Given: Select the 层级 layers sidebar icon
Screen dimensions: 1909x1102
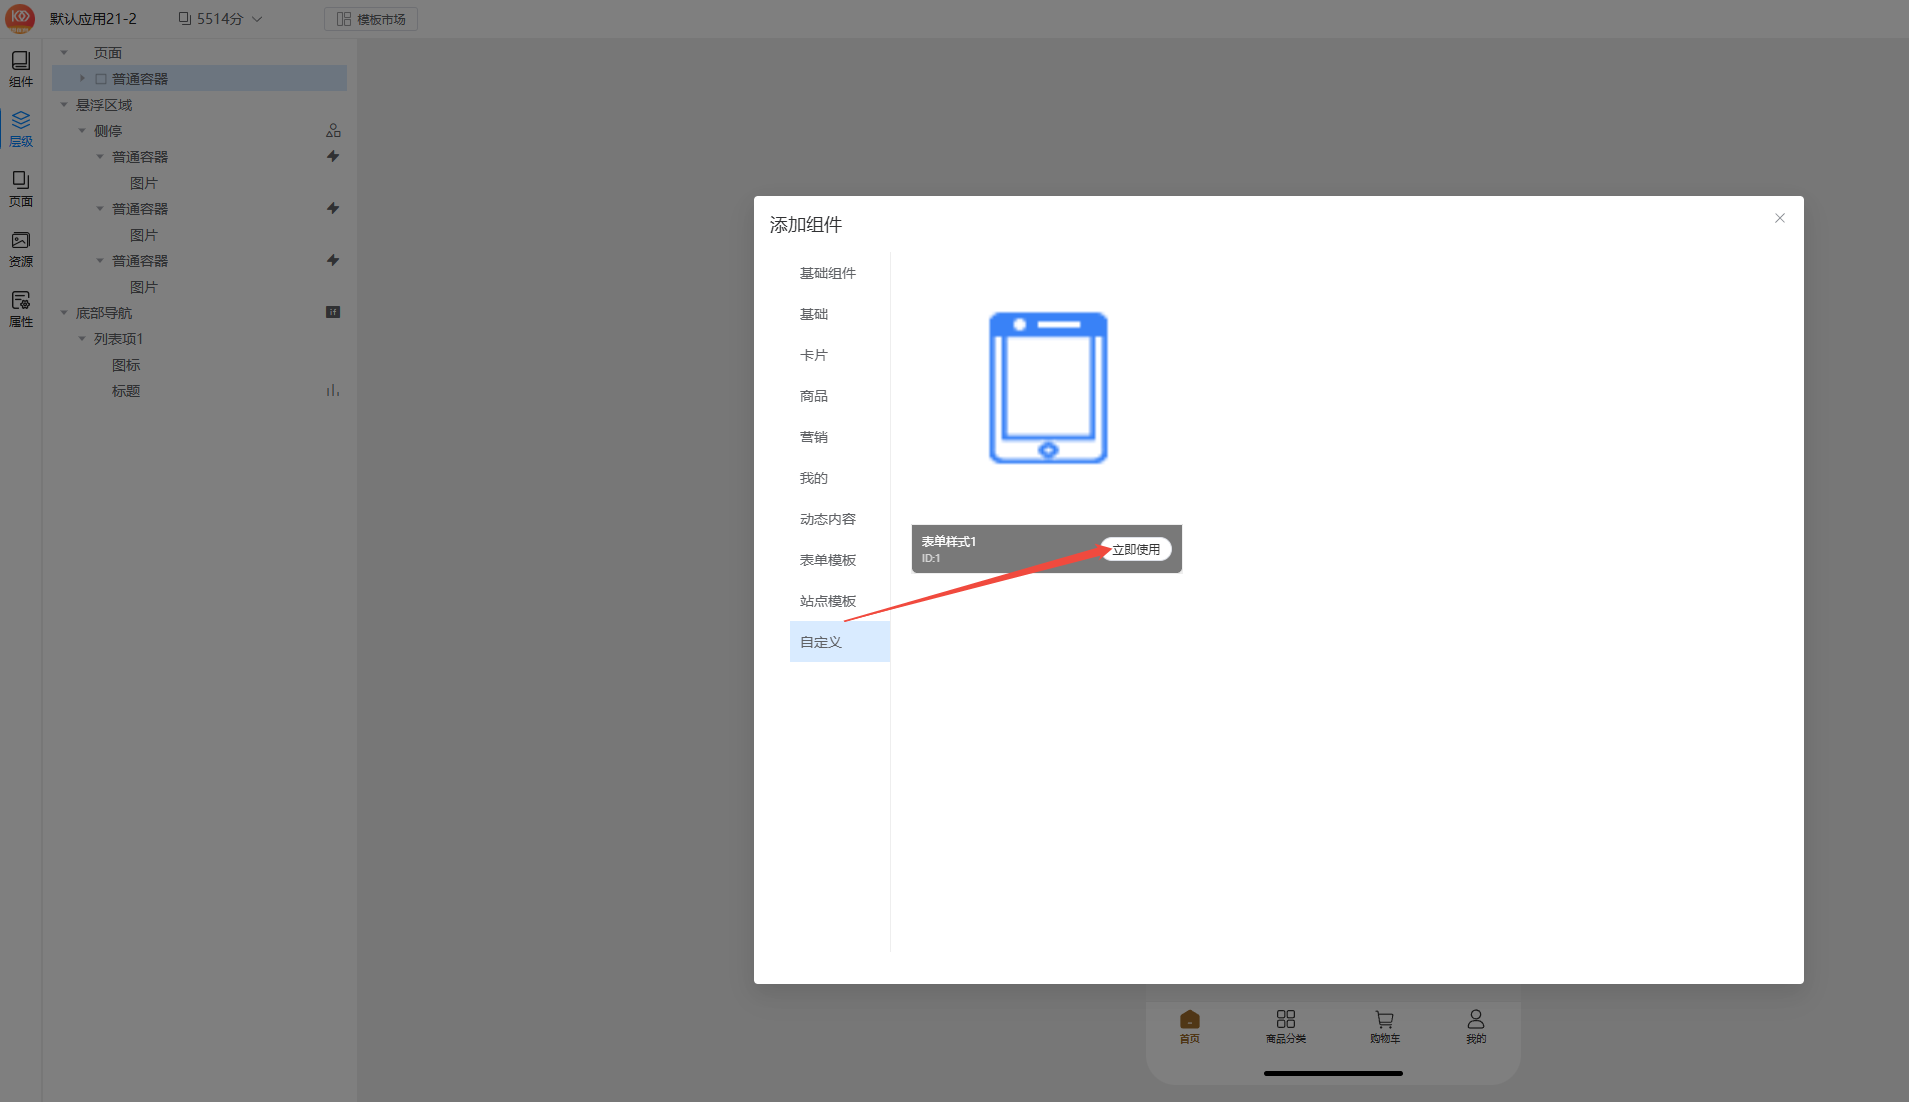Looking at the screenshot, I should (x=20, y=129).
